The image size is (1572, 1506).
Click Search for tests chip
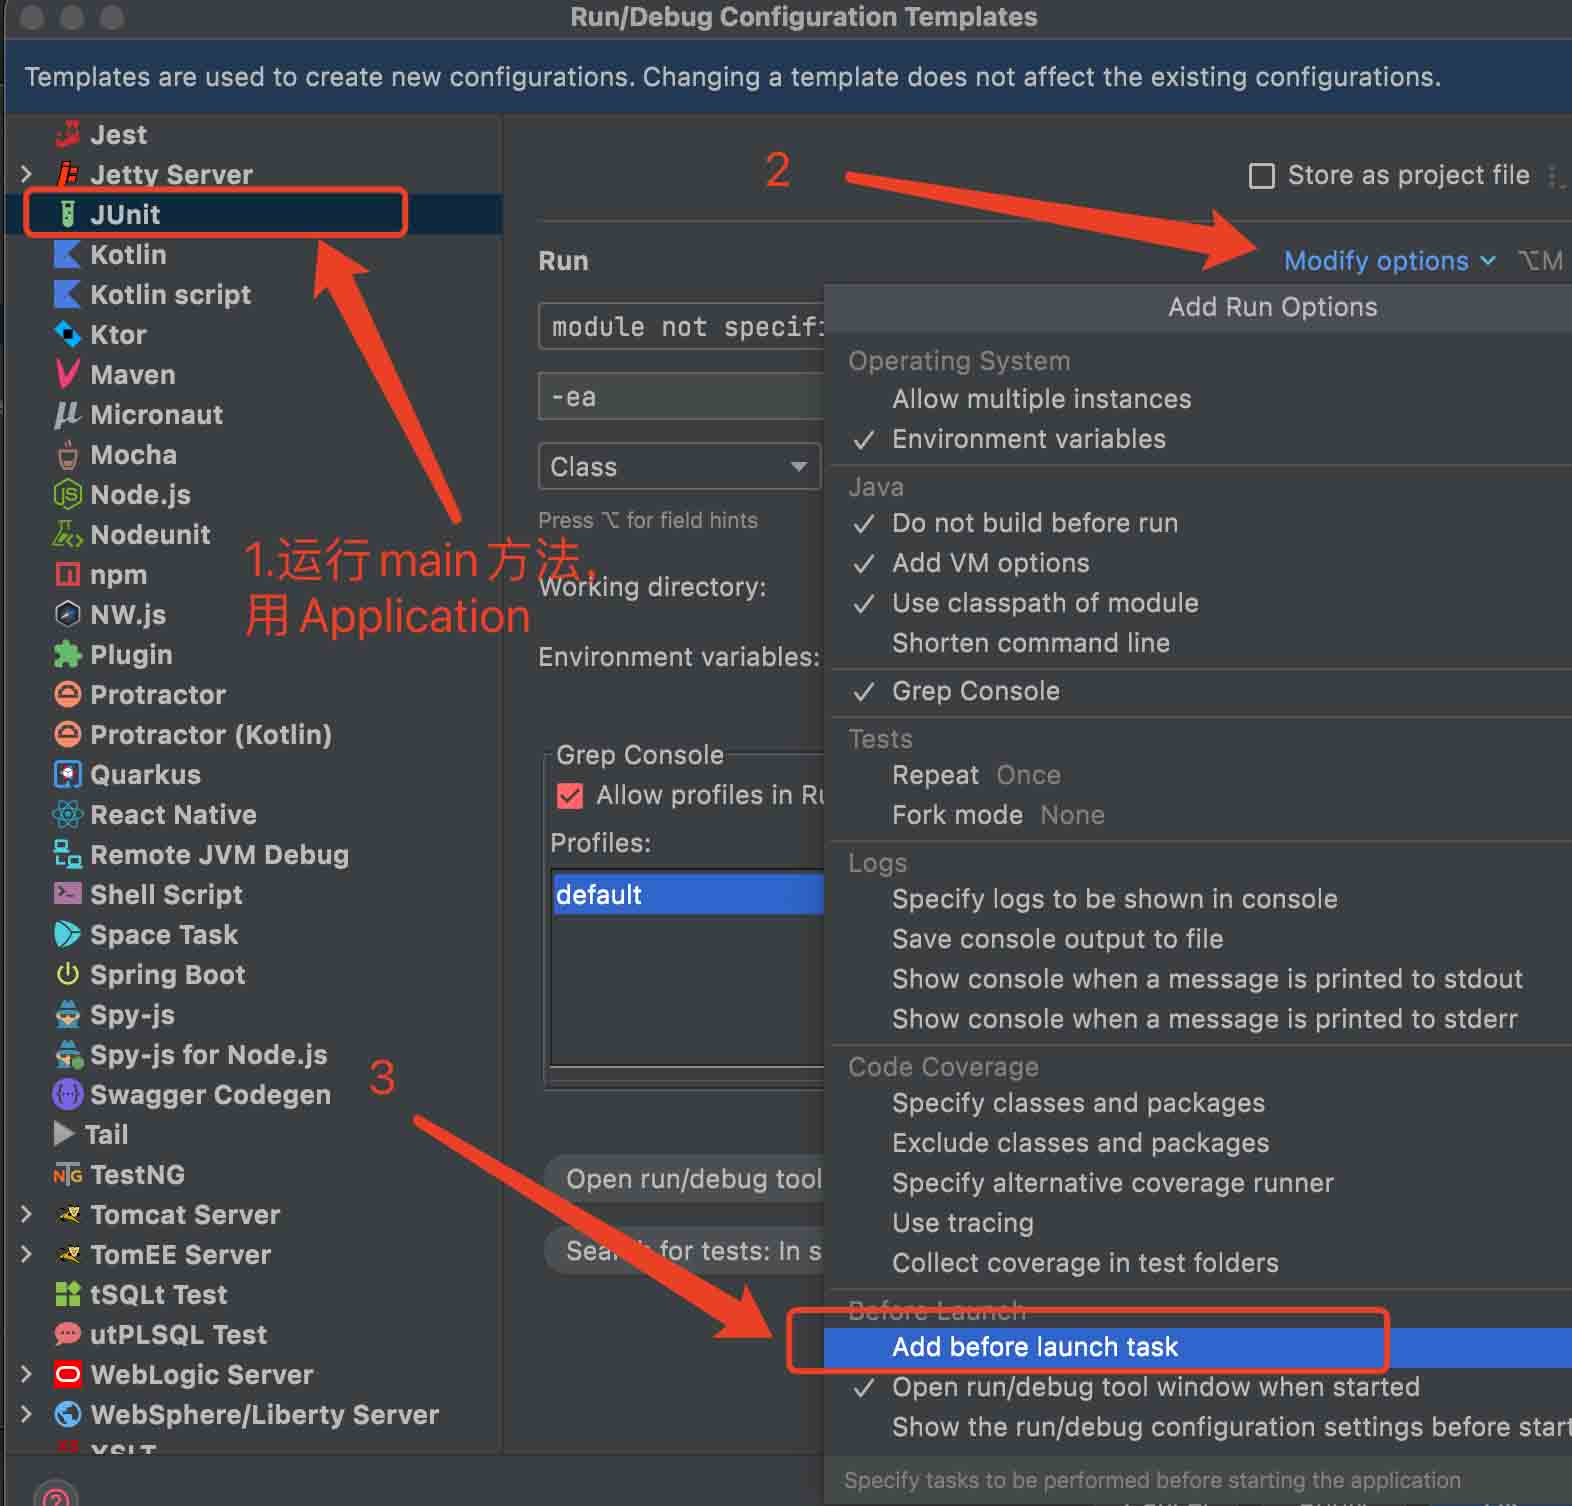point(686,1251)
